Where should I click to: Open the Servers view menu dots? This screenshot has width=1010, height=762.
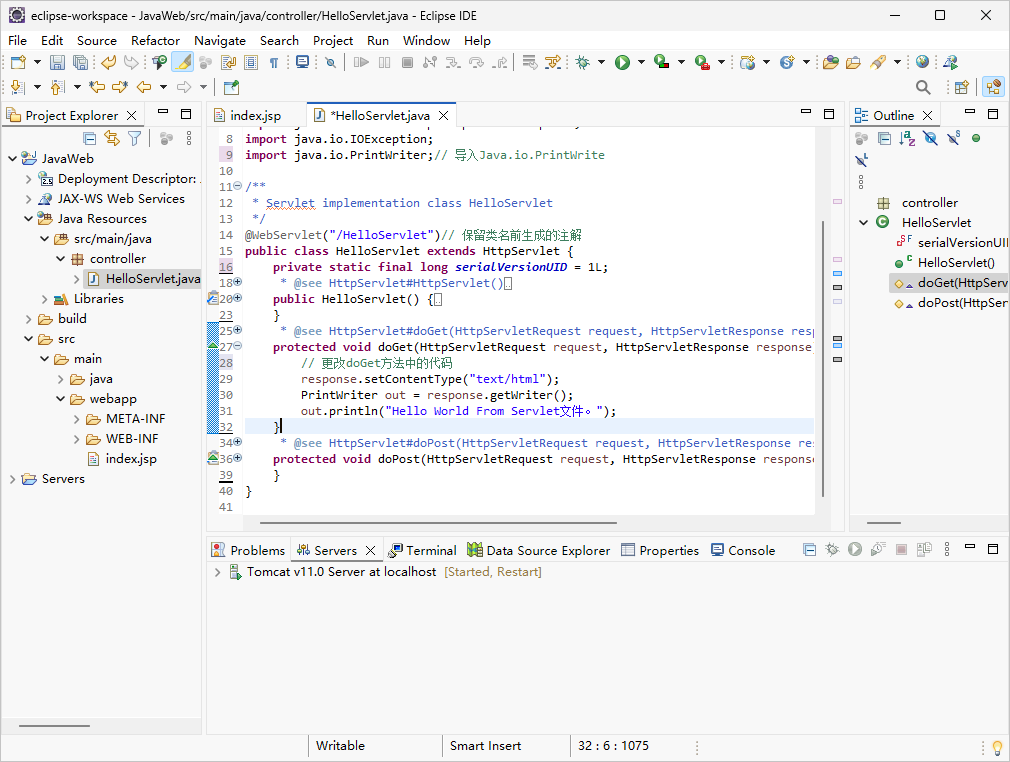947,549
